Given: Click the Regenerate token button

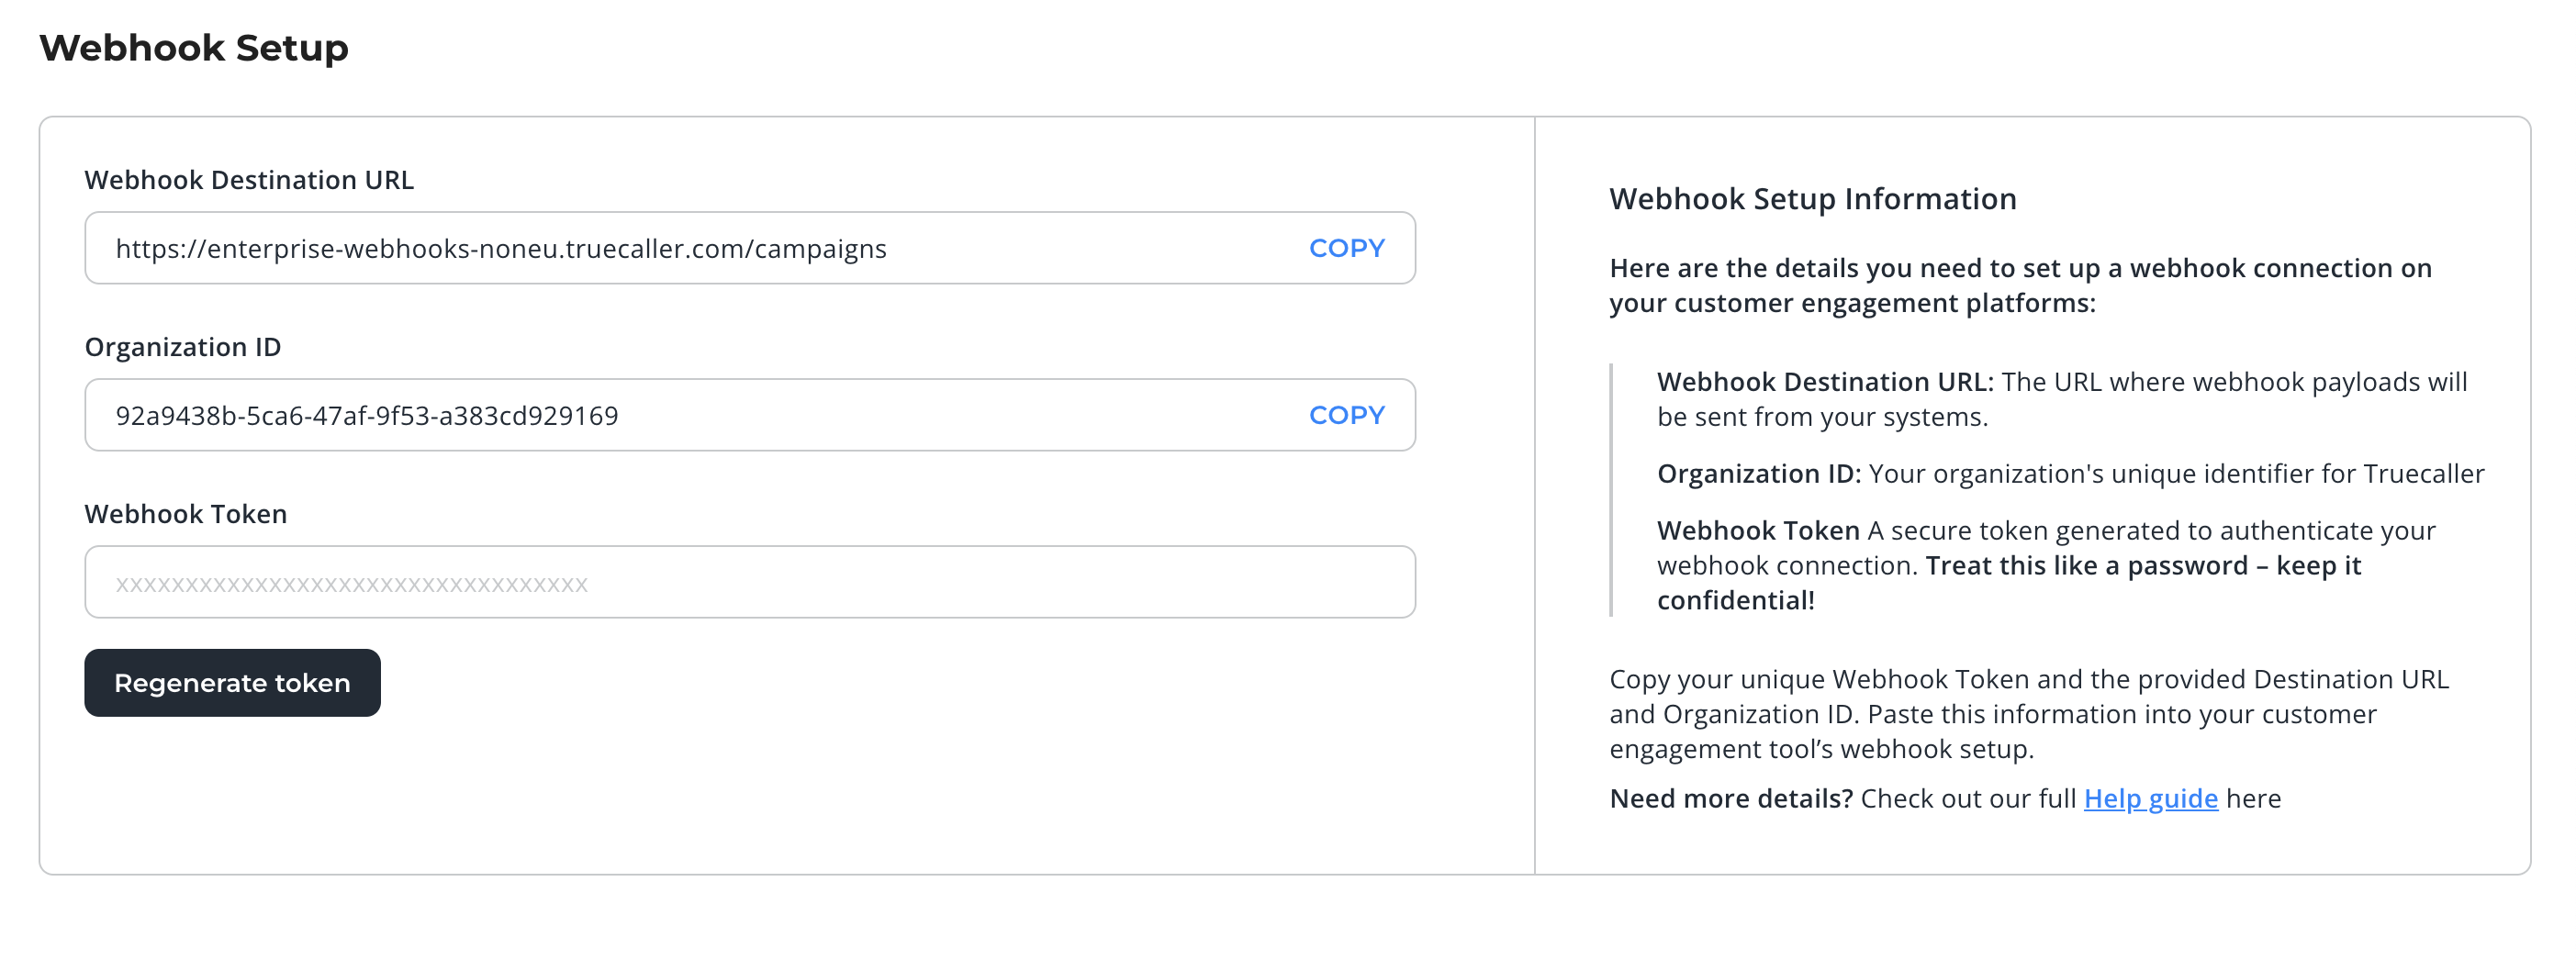Looking at the screenshot, I should (x=232, y=683).
